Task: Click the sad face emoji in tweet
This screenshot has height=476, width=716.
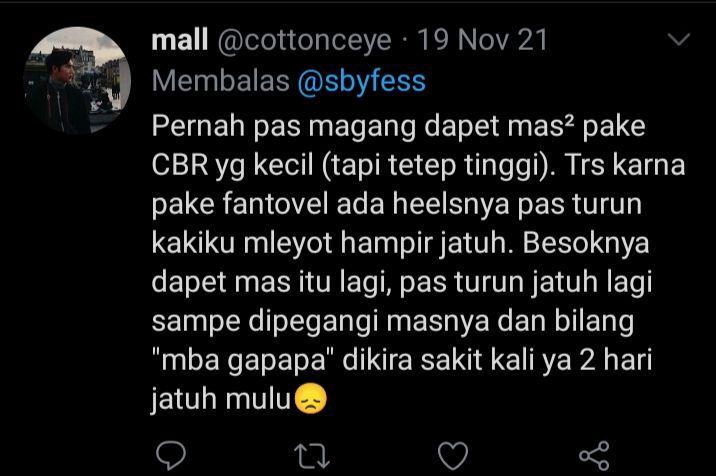Action: (311, 399)
